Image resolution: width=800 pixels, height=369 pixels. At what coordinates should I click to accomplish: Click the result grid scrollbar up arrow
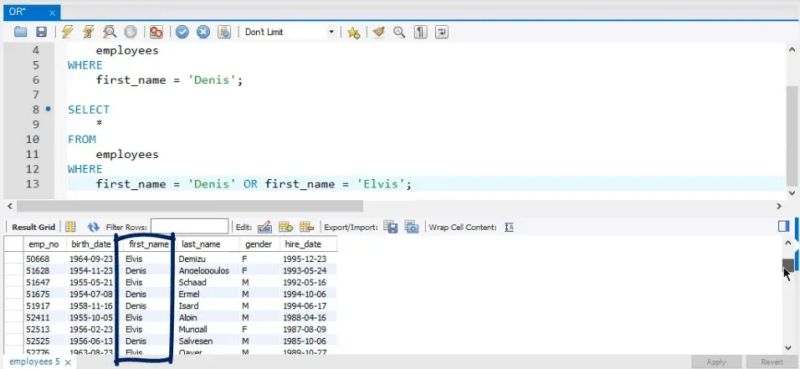tap(788, 243)
